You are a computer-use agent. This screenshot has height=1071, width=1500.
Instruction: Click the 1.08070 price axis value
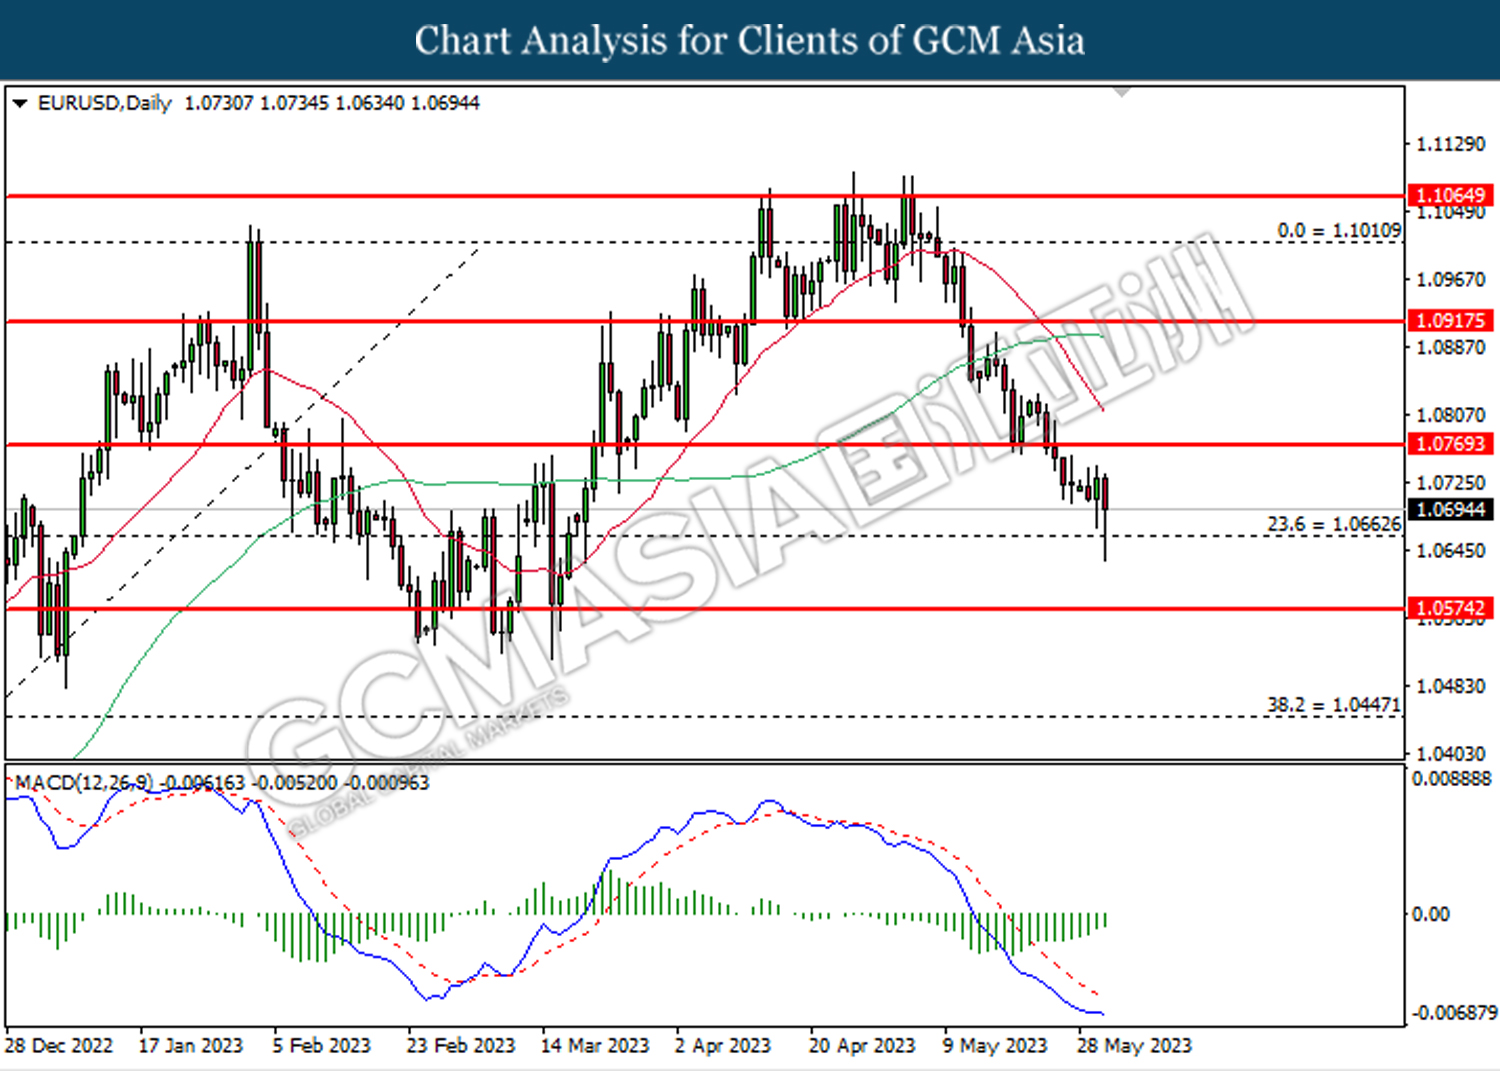click(x=1451, y=415)
